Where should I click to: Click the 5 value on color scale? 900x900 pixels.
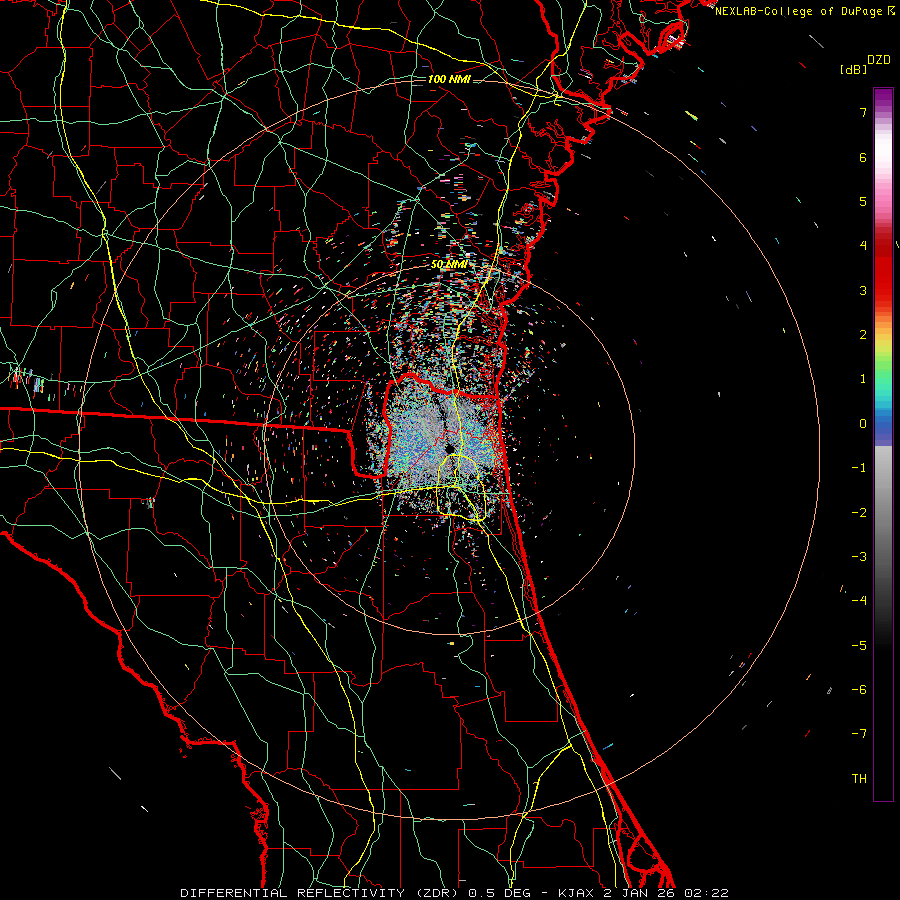[x=863, y=201]
